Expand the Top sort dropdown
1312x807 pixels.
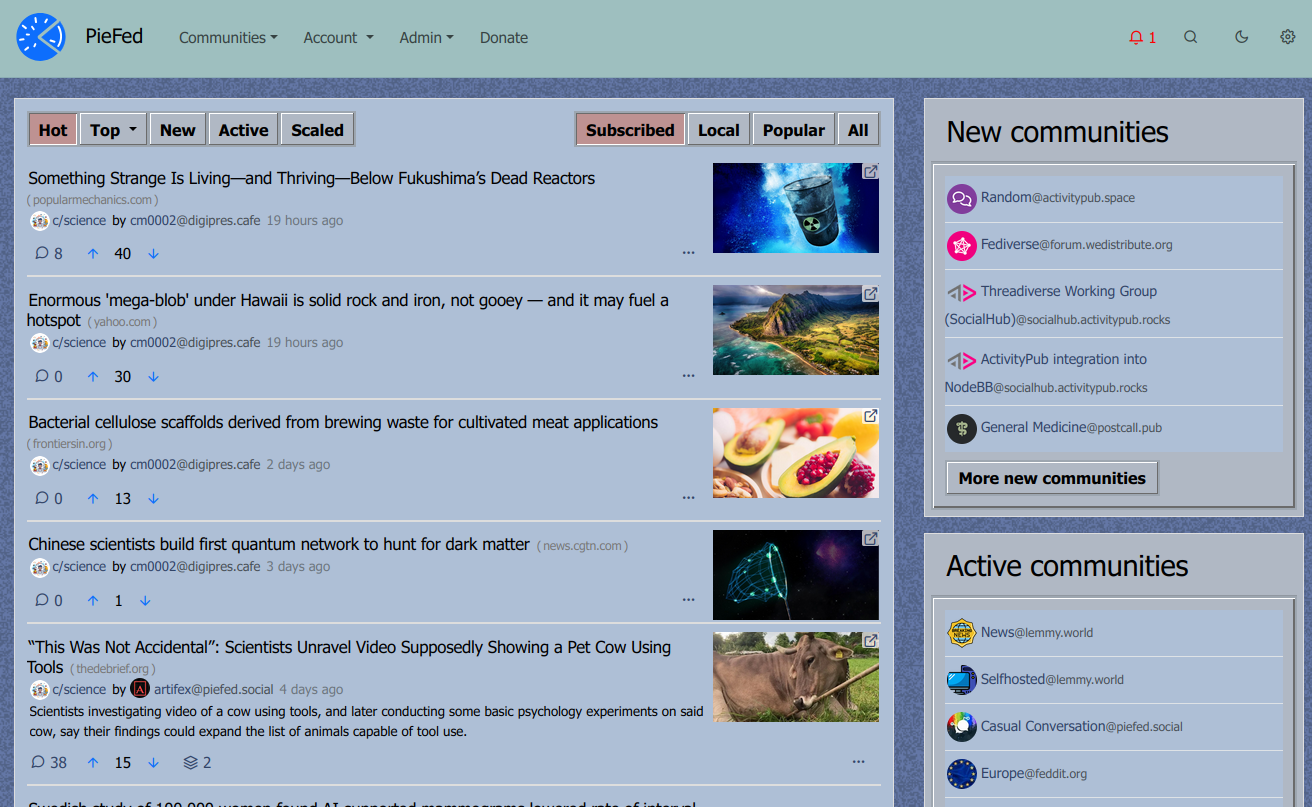[x=113, y=130]
